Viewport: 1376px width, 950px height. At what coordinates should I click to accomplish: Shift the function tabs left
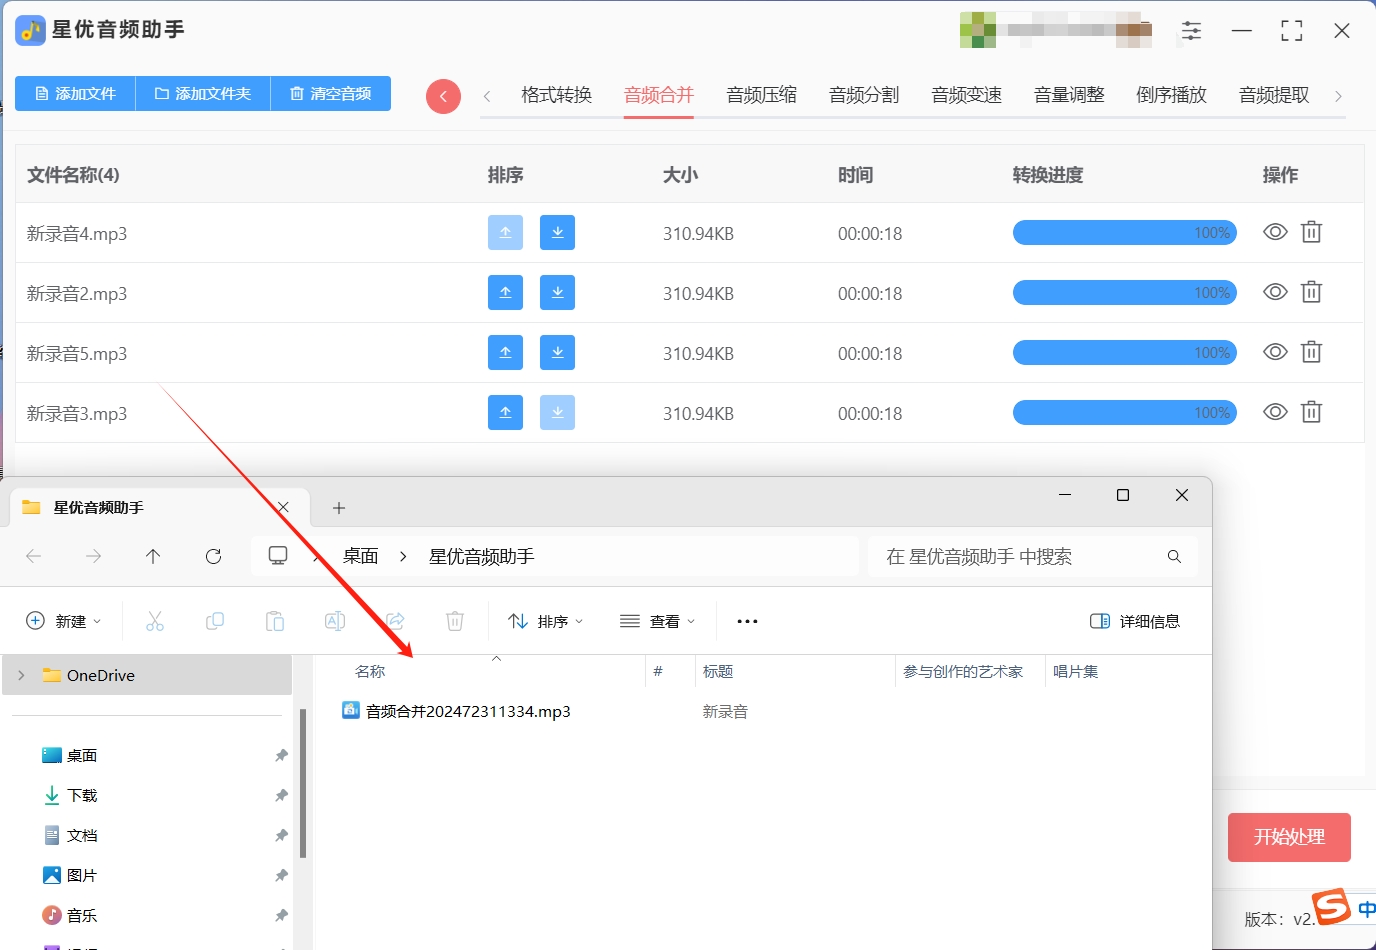pos(487,96)
